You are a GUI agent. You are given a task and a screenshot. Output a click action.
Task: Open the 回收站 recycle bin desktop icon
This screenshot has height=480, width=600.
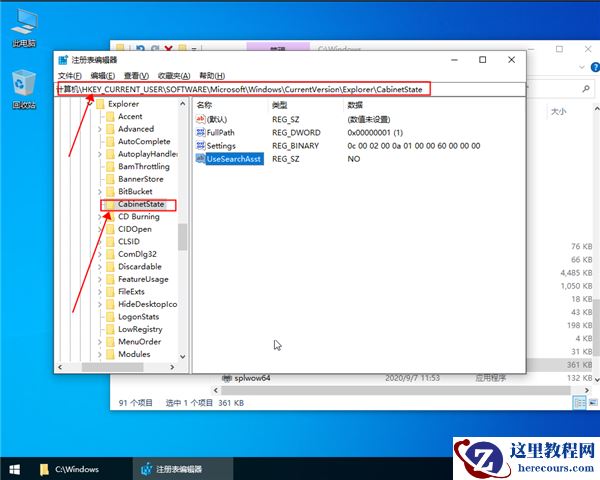tap(24, 89)
